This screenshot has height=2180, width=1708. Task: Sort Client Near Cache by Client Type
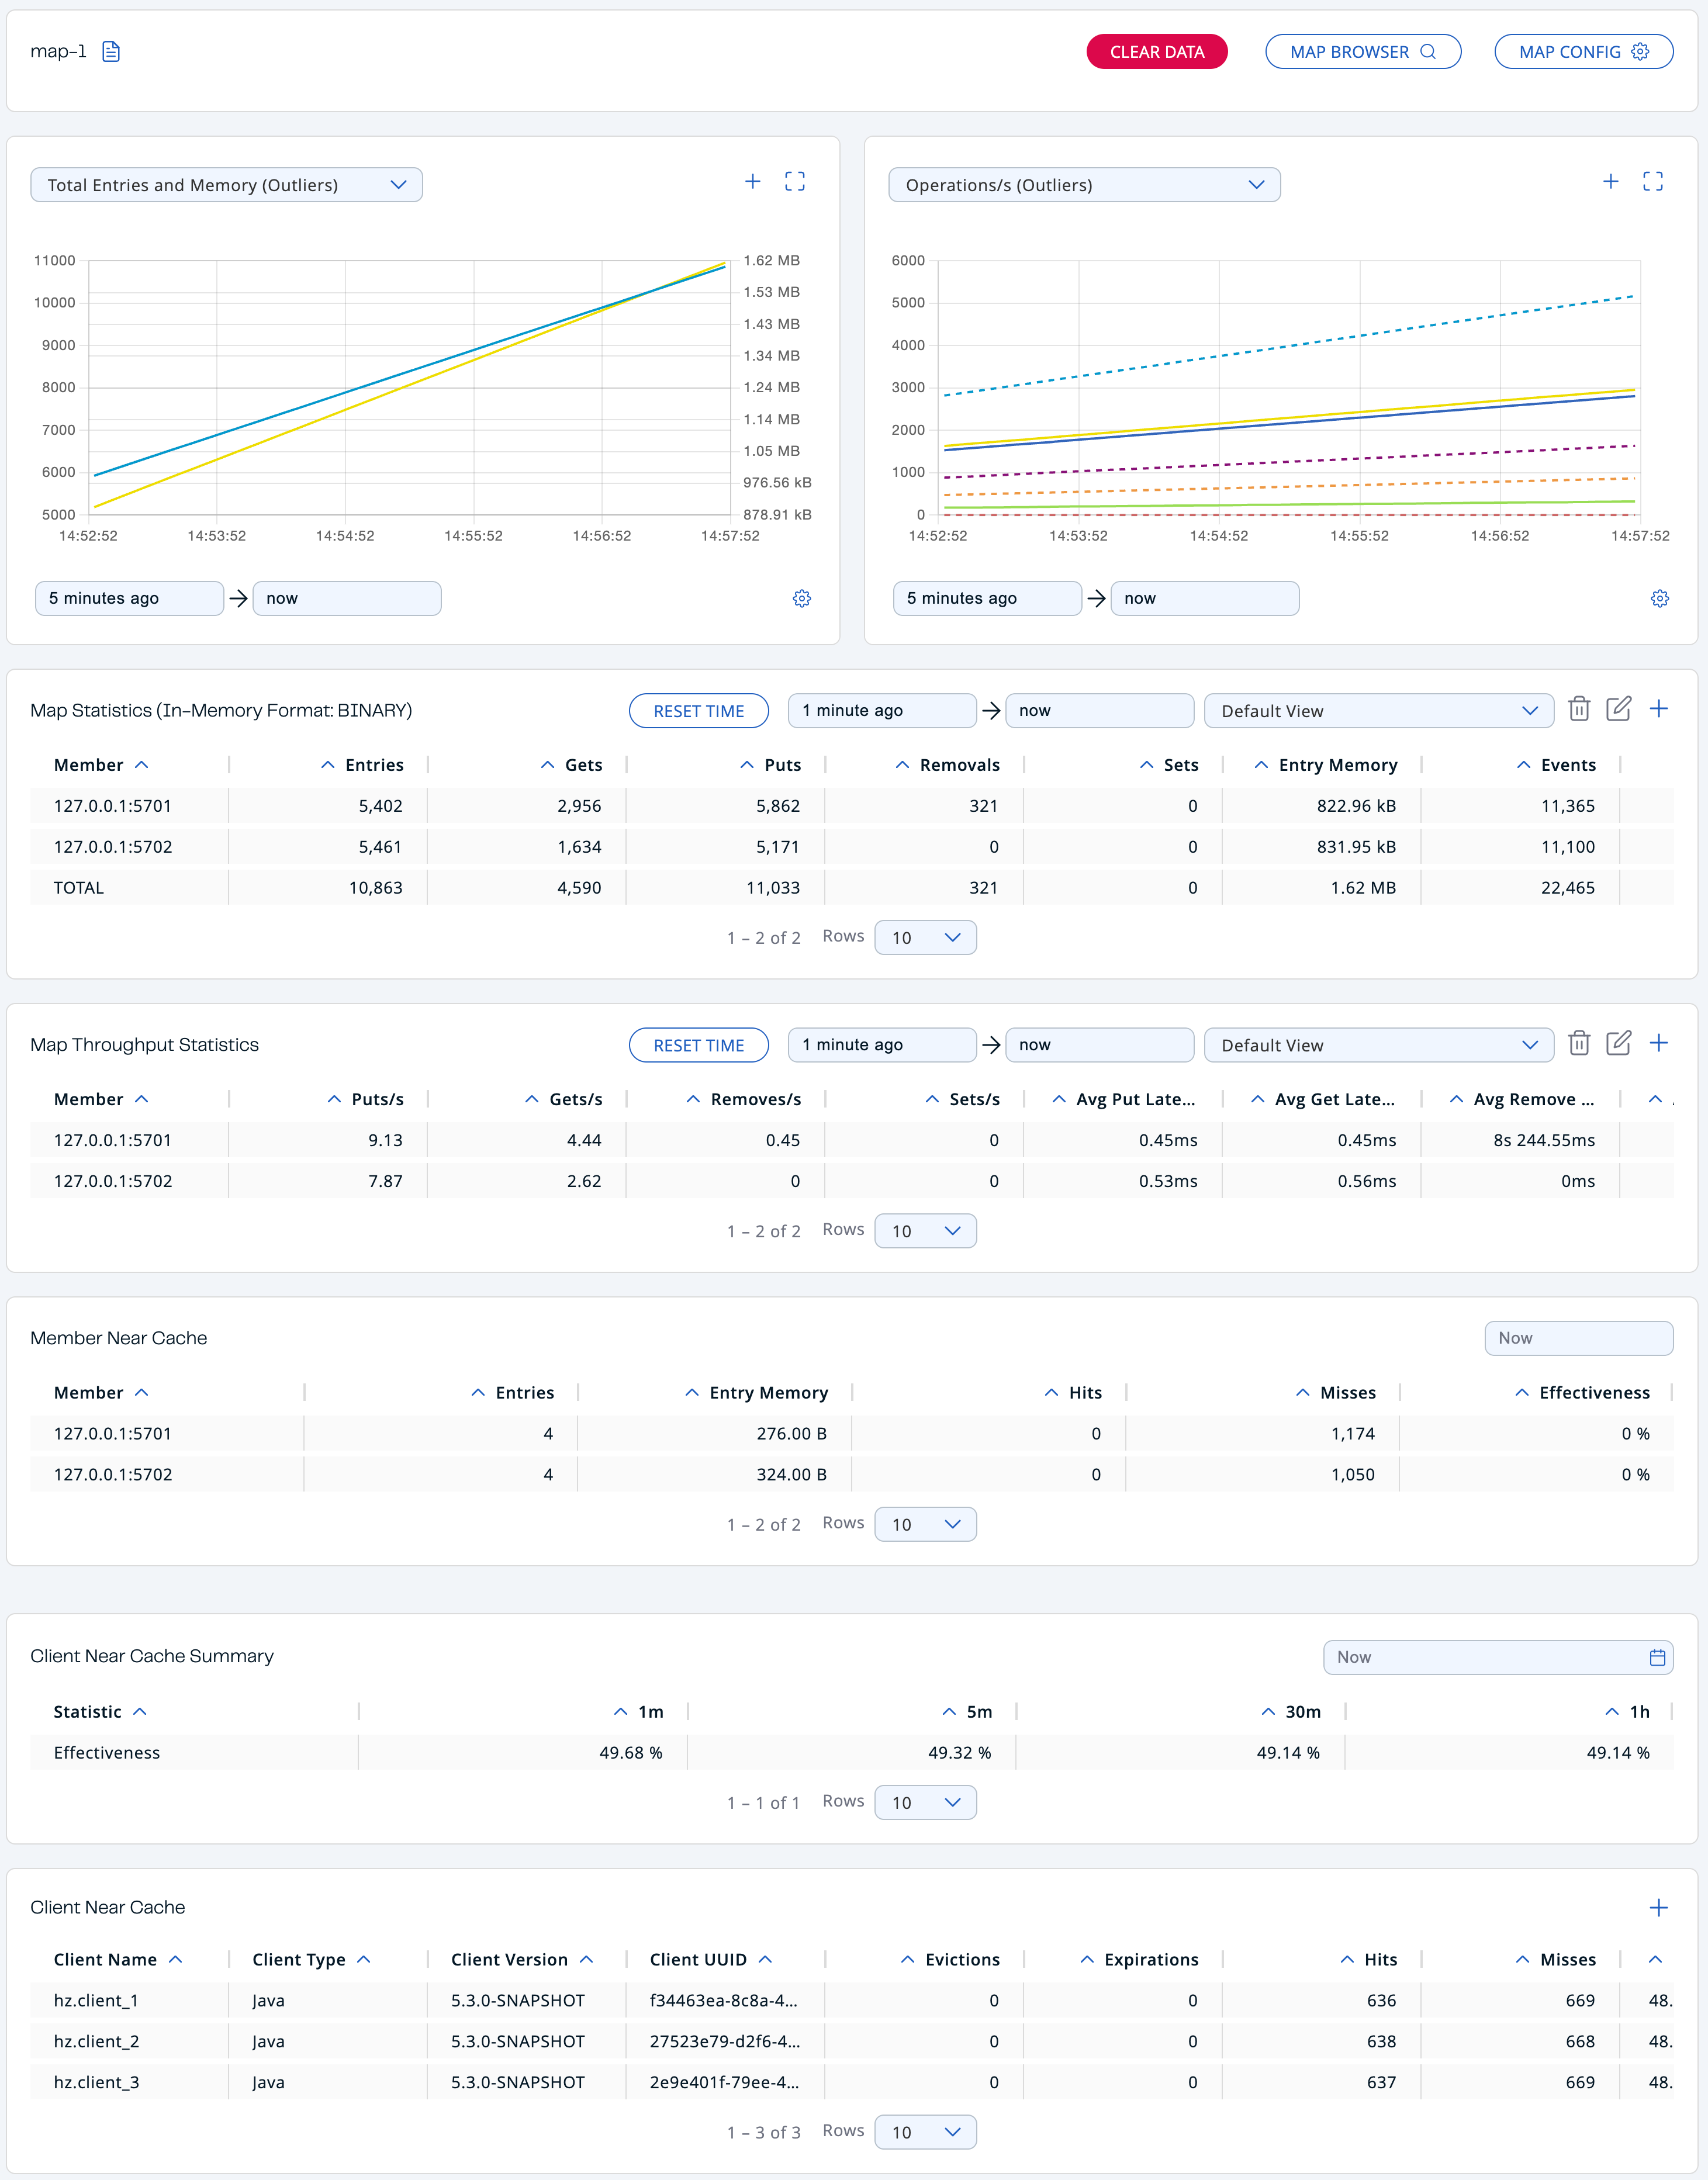click(310, 1960)
